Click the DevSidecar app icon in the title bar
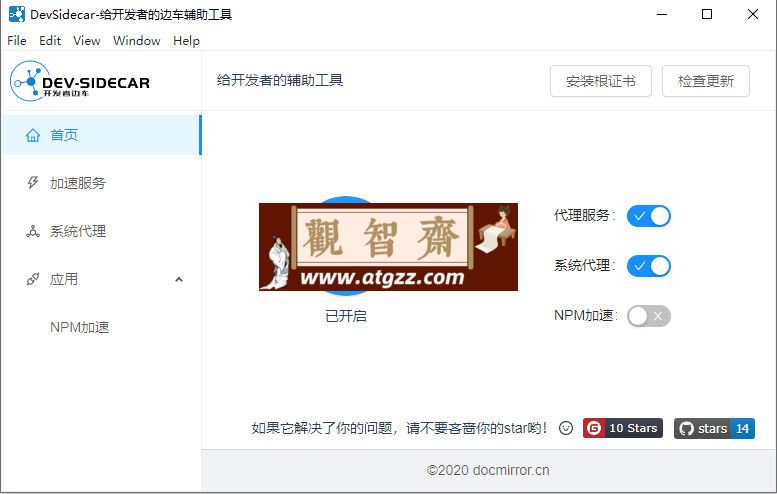Screen dimensions: 777x494 pos(16,14)
